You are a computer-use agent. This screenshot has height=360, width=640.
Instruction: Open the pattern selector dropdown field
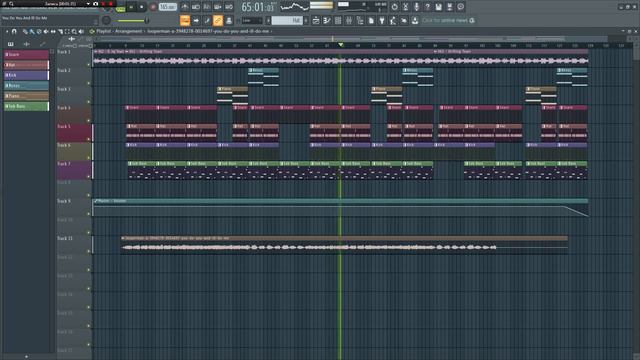click(288, 20)
